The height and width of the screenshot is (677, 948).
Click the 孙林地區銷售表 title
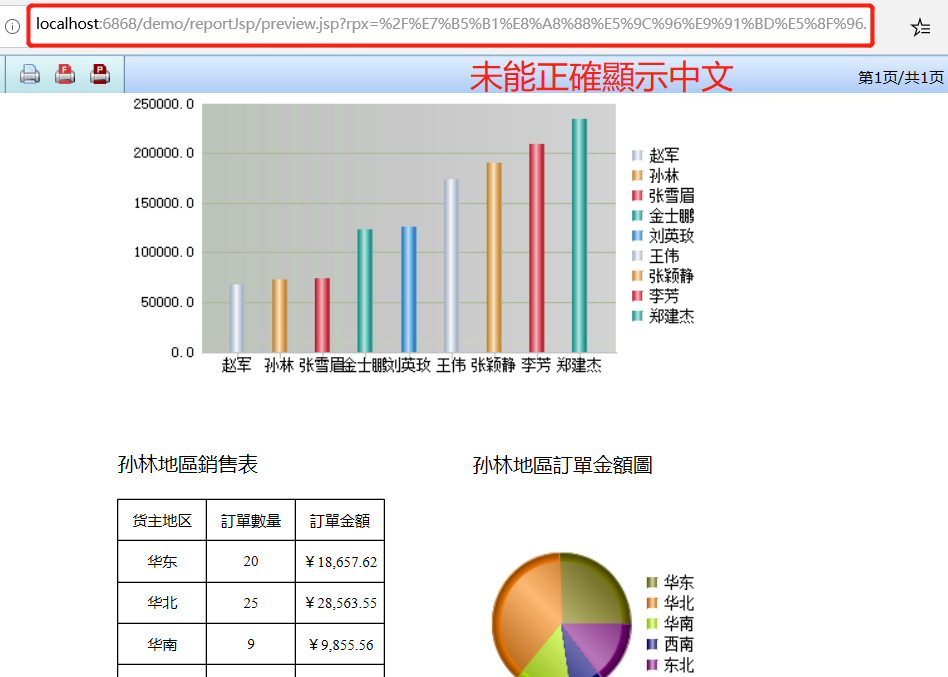(188, 465)
